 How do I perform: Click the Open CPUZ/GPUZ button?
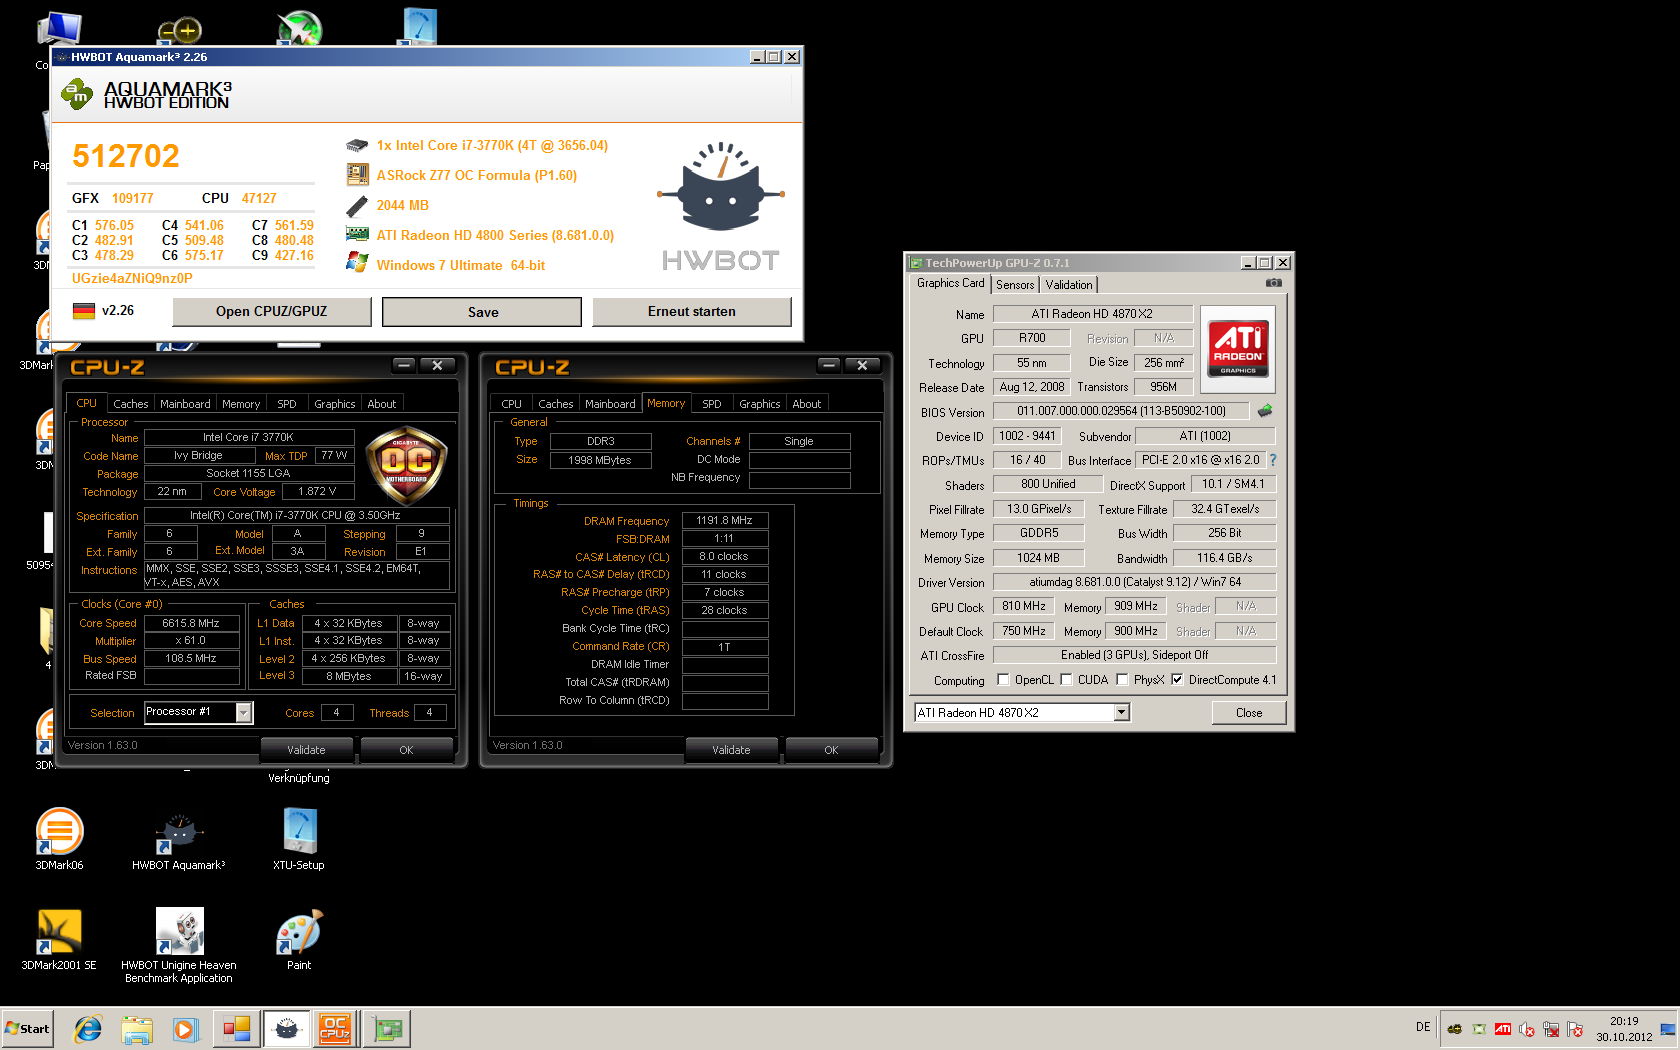tap(272, 312)
